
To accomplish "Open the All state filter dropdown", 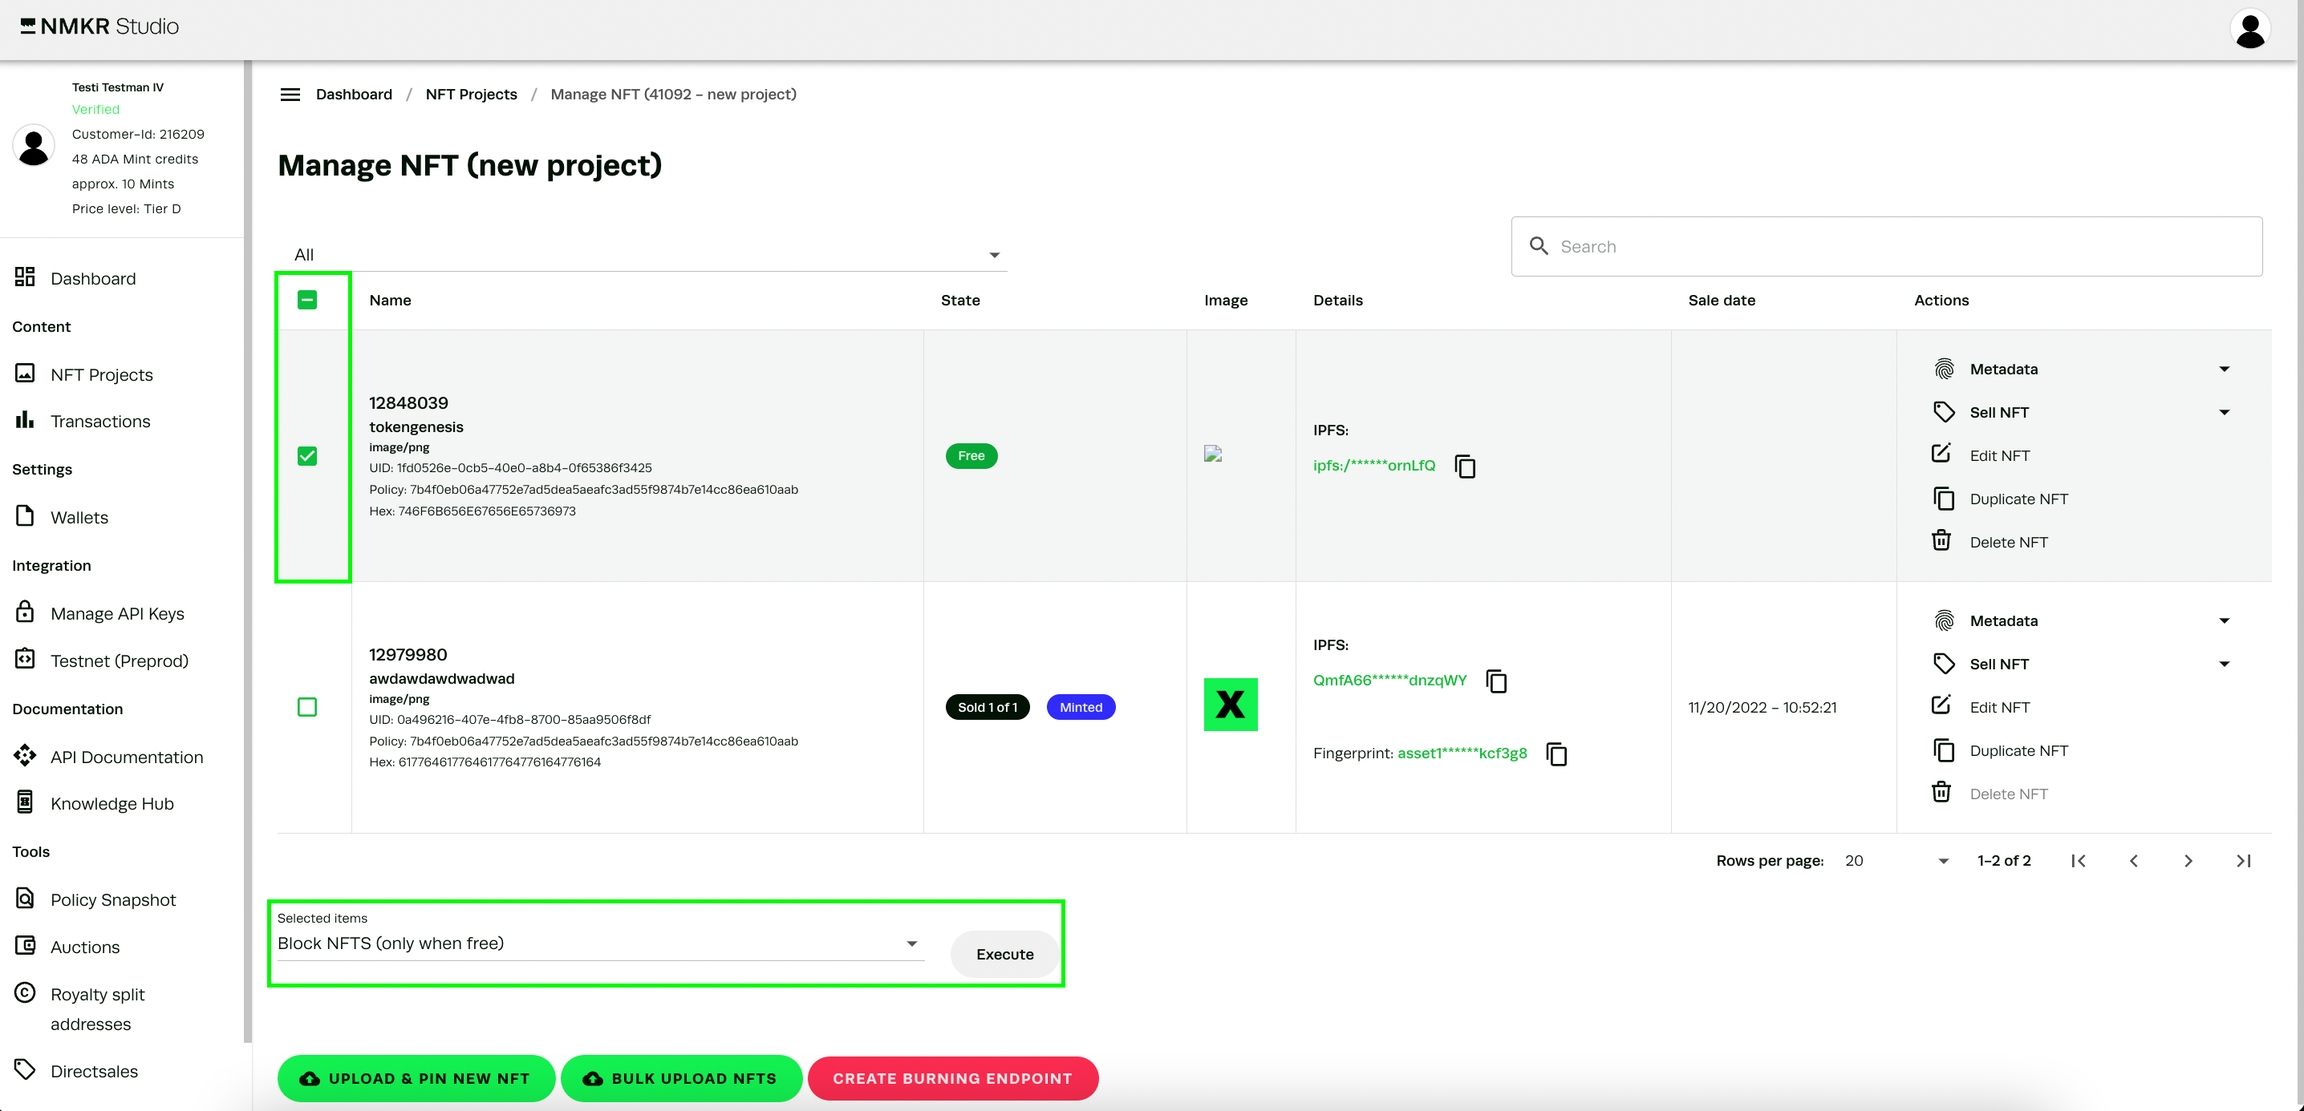I will 643,255.
